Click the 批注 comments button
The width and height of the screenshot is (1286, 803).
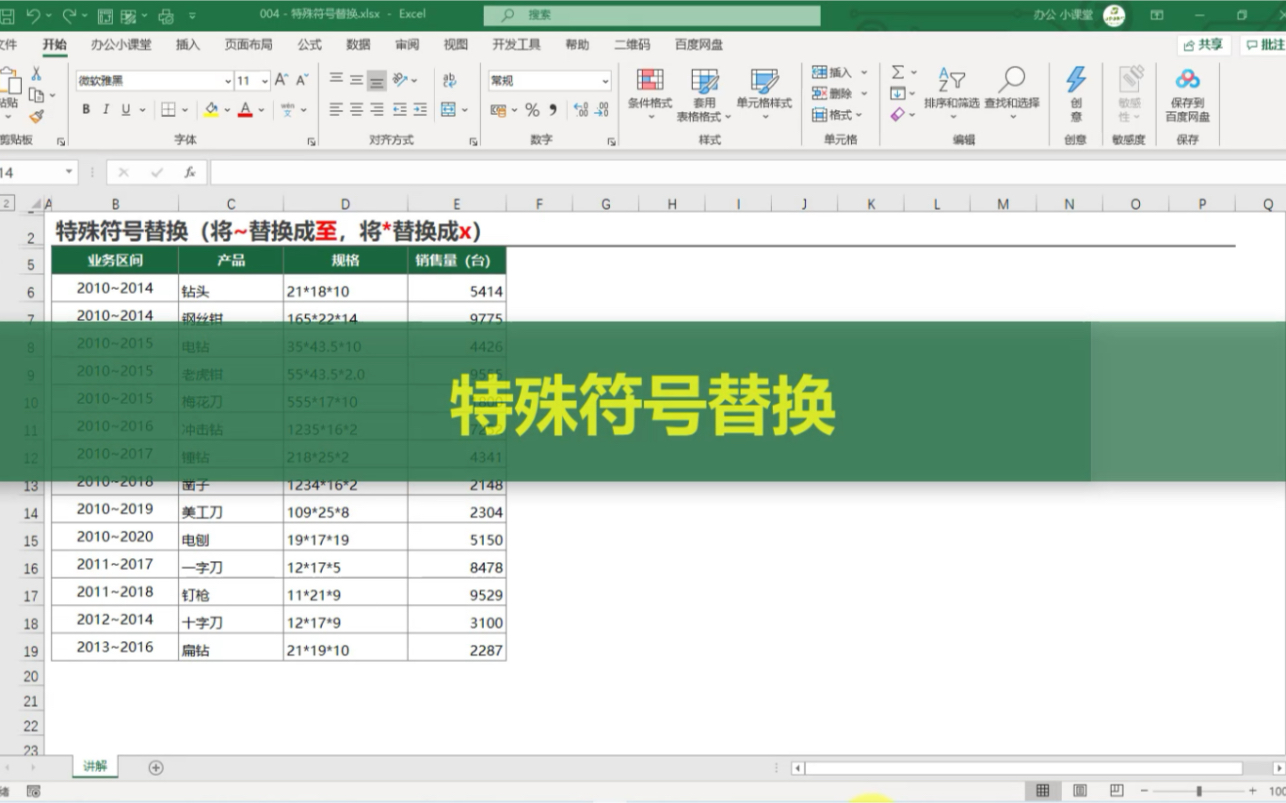(x=1264, y=45)
